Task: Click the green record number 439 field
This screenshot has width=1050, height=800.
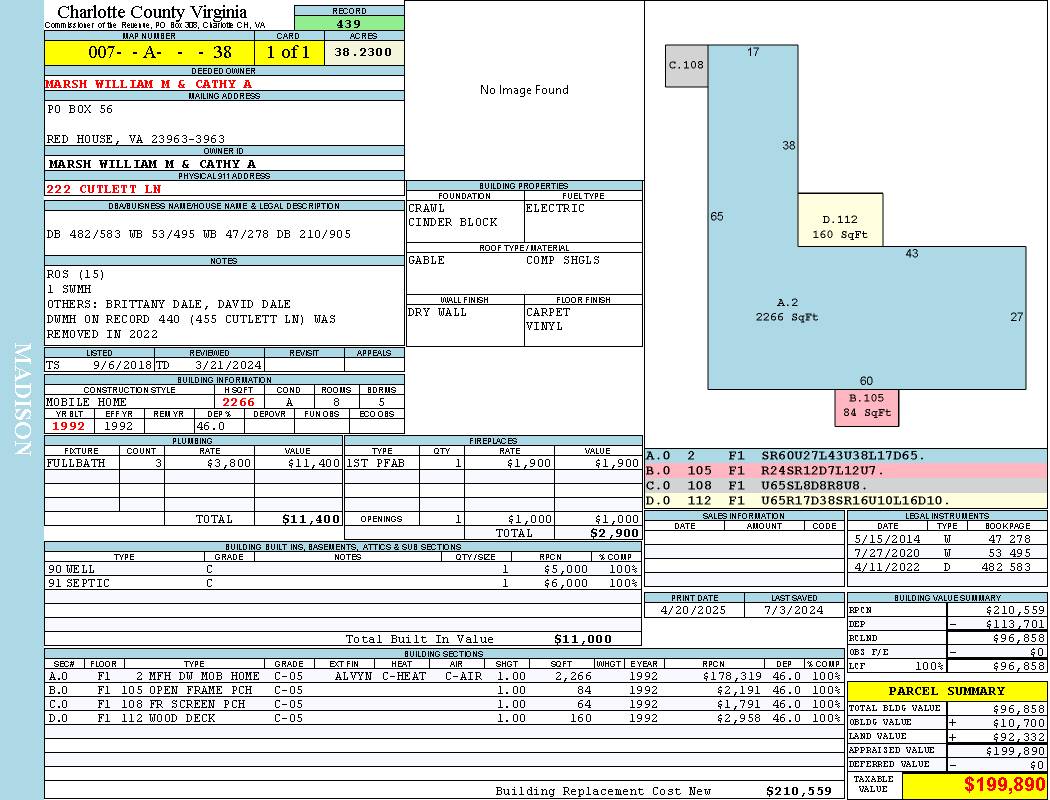Action: pyautogui.click(x=349, y=24)
